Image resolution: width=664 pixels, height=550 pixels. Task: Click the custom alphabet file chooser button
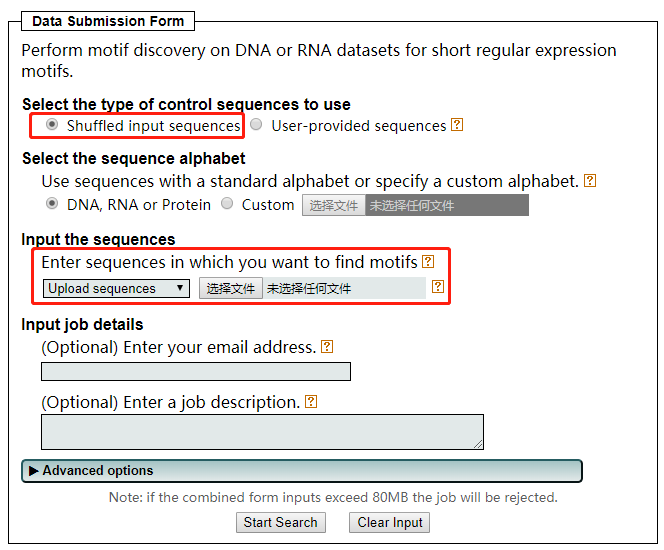tap(333, 205)
